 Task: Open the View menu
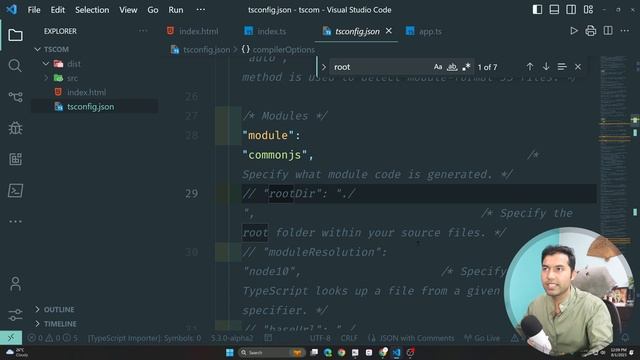(x=128, y=10)
